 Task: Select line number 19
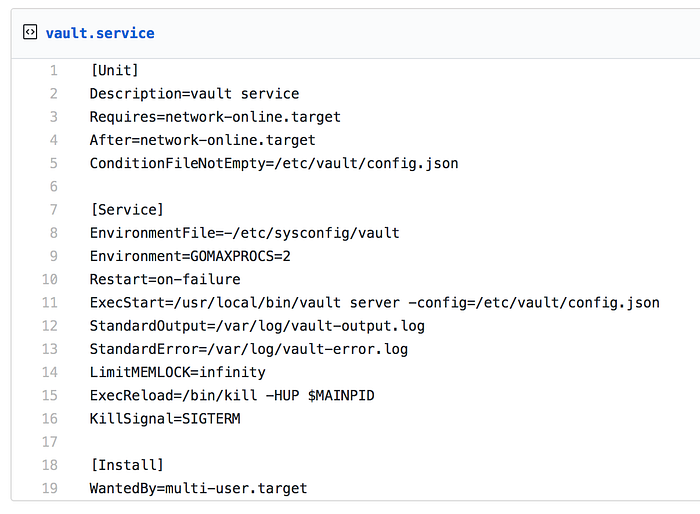point(50,489)
